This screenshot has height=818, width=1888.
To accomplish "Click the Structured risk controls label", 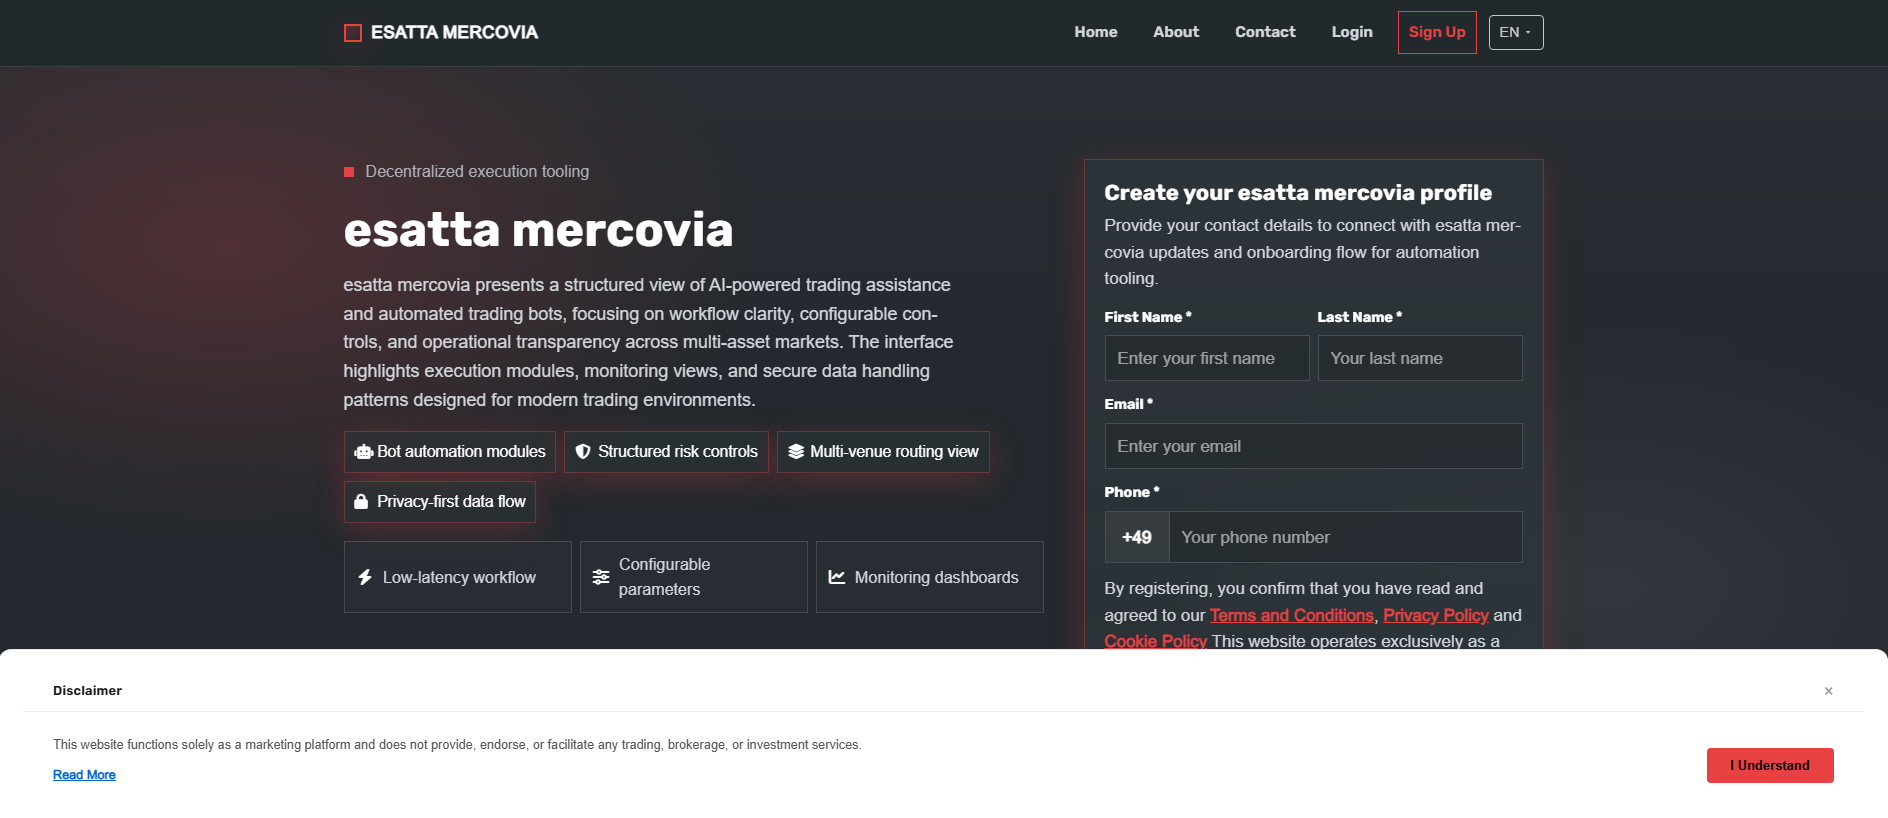I will click(678, 452).
